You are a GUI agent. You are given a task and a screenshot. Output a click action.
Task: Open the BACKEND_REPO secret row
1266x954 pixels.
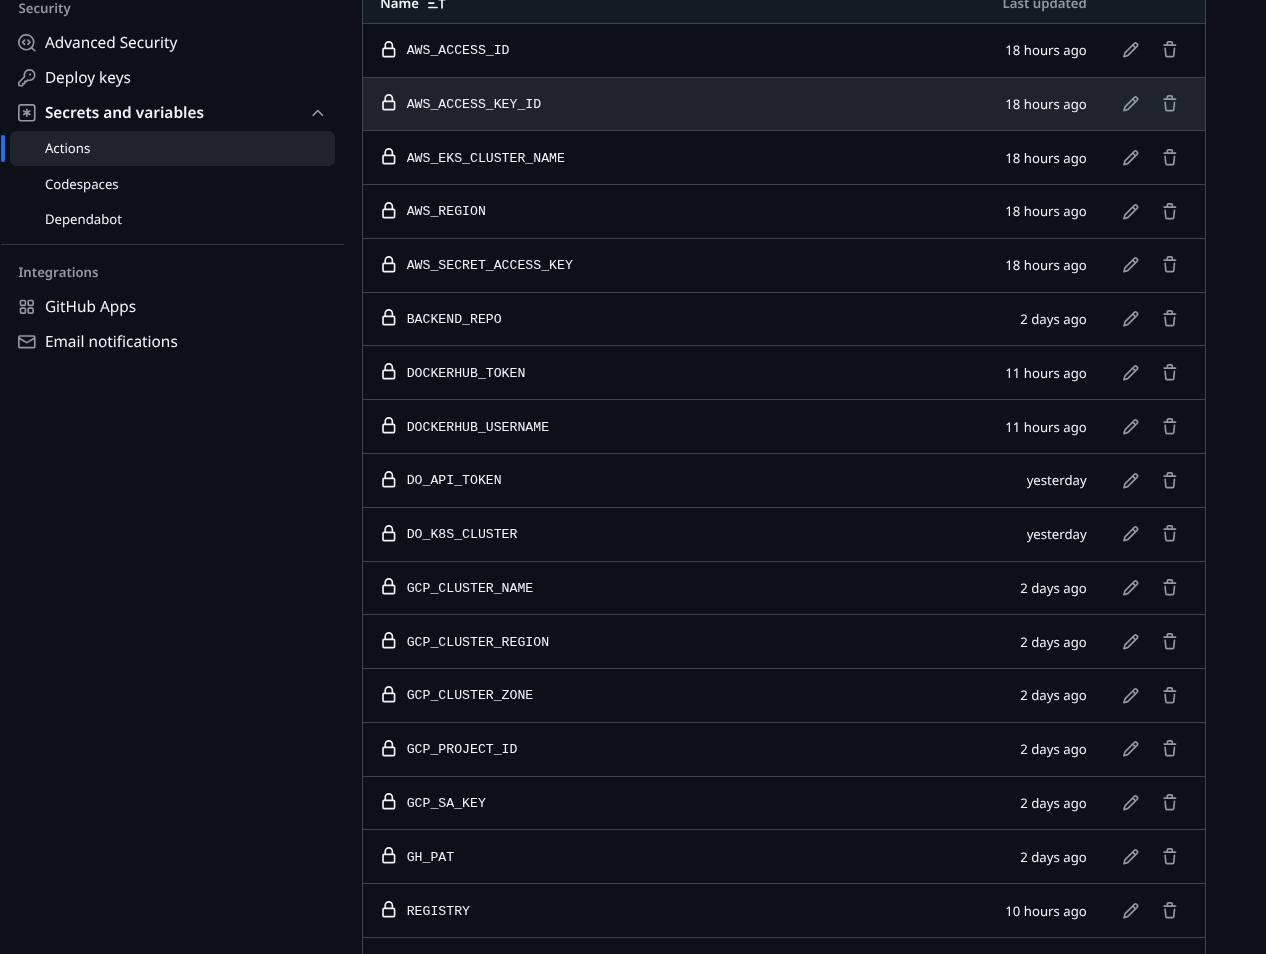point(454,318)
